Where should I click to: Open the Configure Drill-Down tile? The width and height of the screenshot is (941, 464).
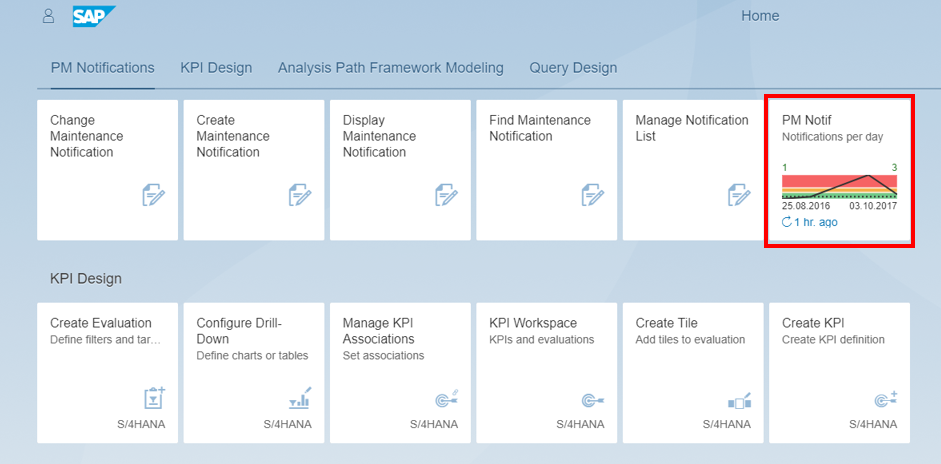coord(254,373)
